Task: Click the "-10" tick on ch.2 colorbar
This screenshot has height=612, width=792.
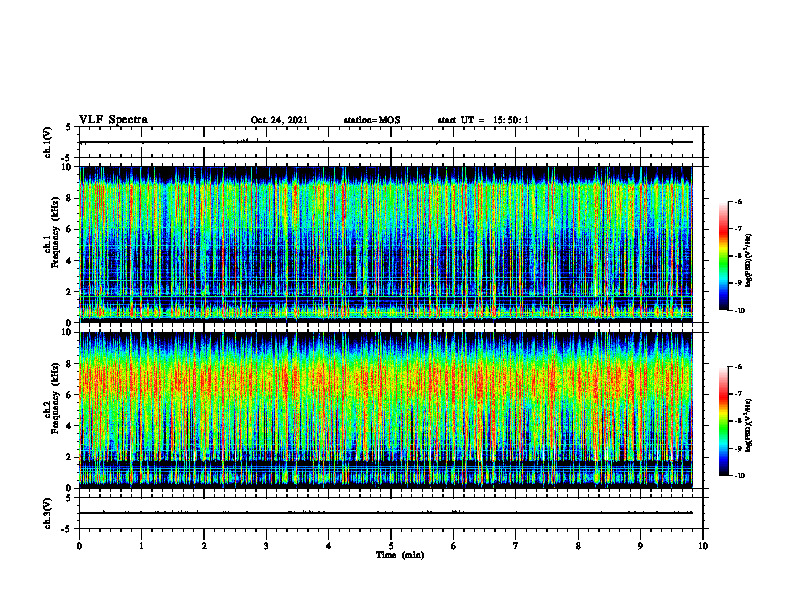Action: tap(739, 476)
